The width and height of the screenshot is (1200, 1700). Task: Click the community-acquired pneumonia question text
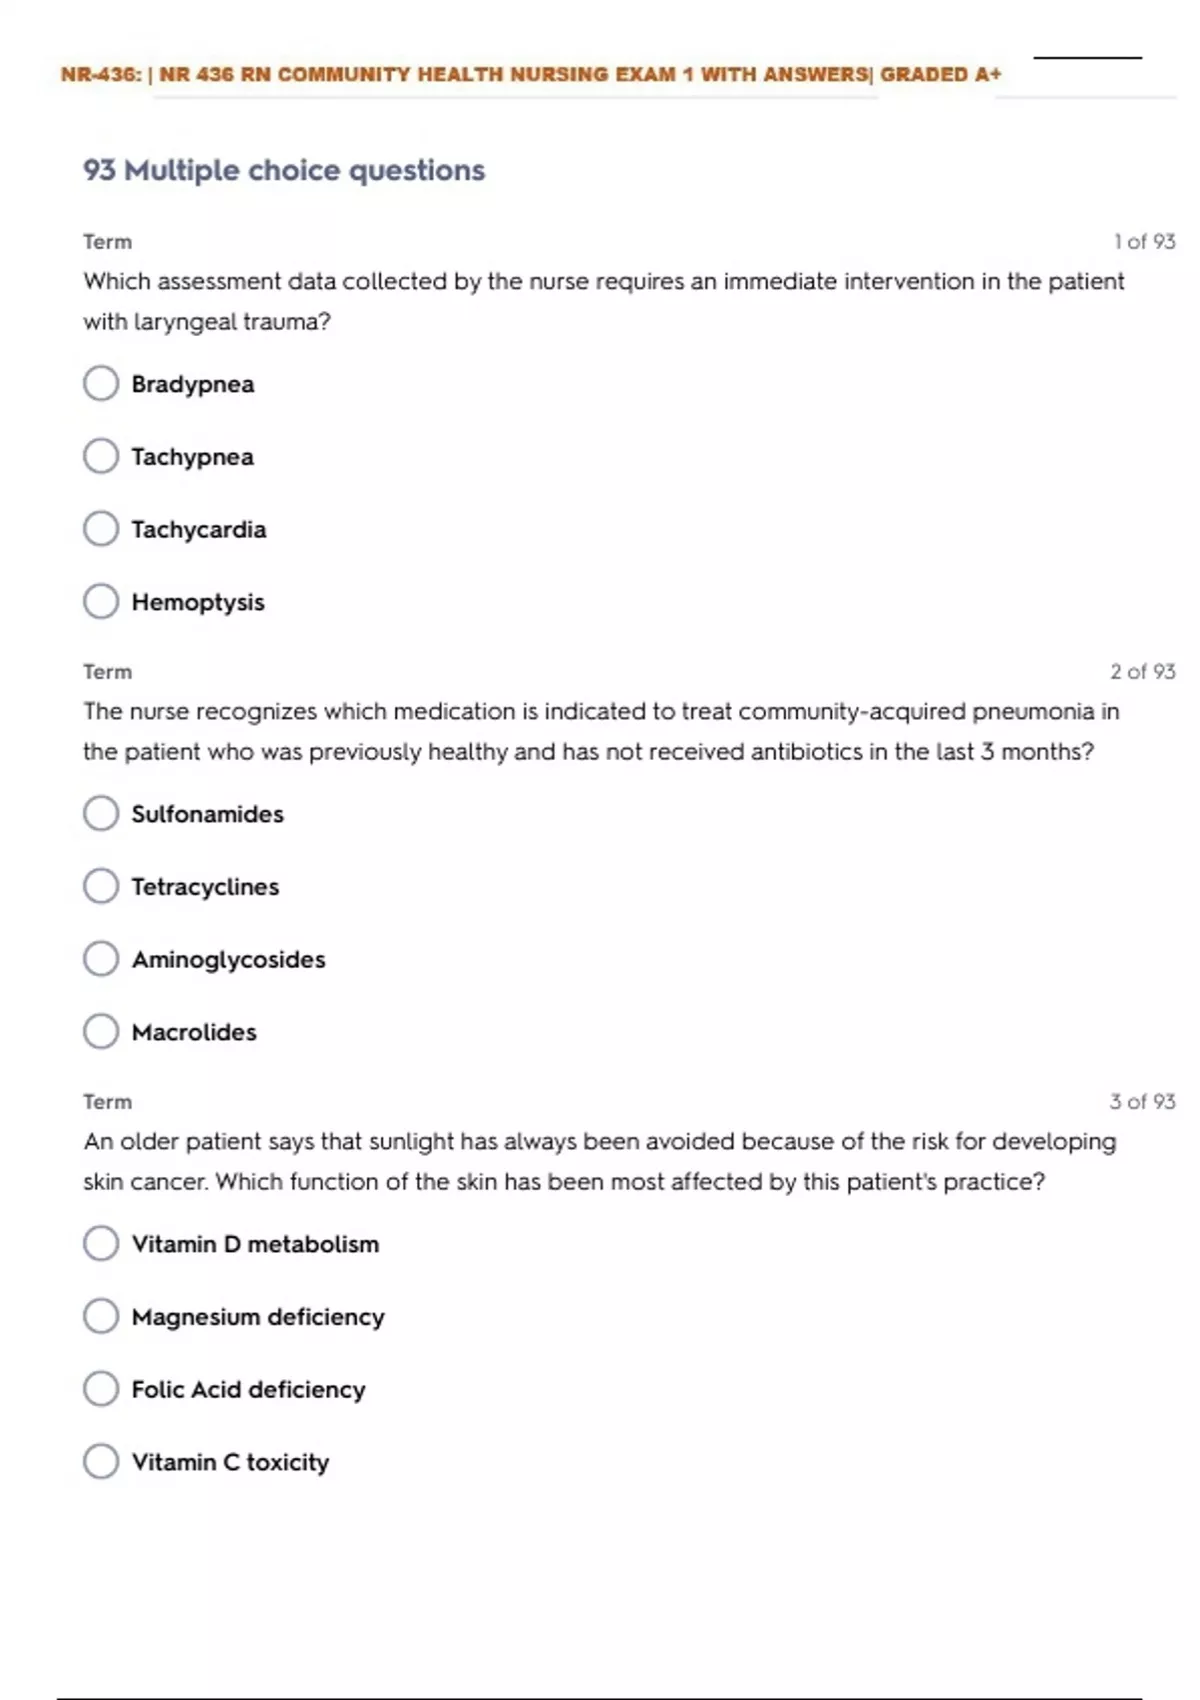(x=600, y=731)
